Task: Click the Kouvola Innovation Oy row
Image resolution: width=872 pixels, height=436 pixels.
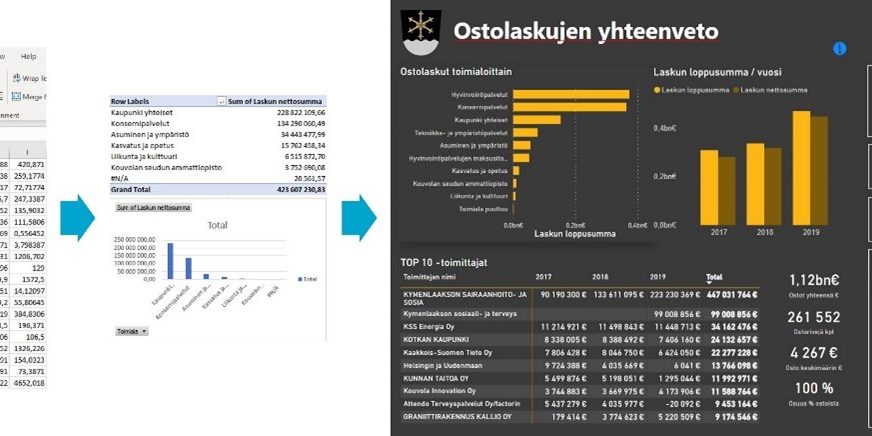Action: tap(580, 391)
